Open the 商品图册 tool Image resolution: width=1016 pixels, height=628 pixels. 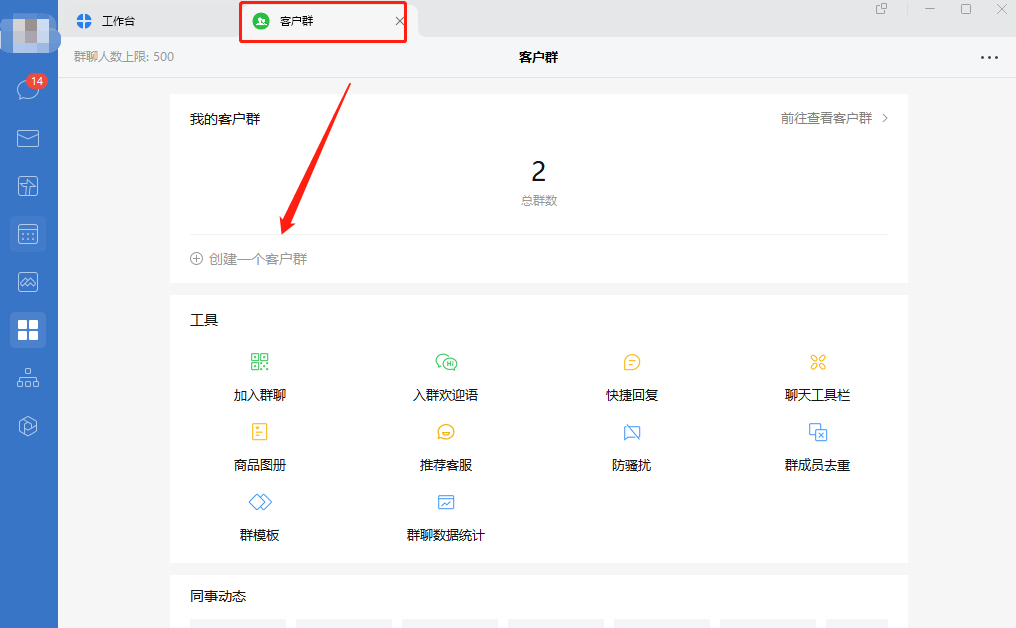tap(259, 445)
